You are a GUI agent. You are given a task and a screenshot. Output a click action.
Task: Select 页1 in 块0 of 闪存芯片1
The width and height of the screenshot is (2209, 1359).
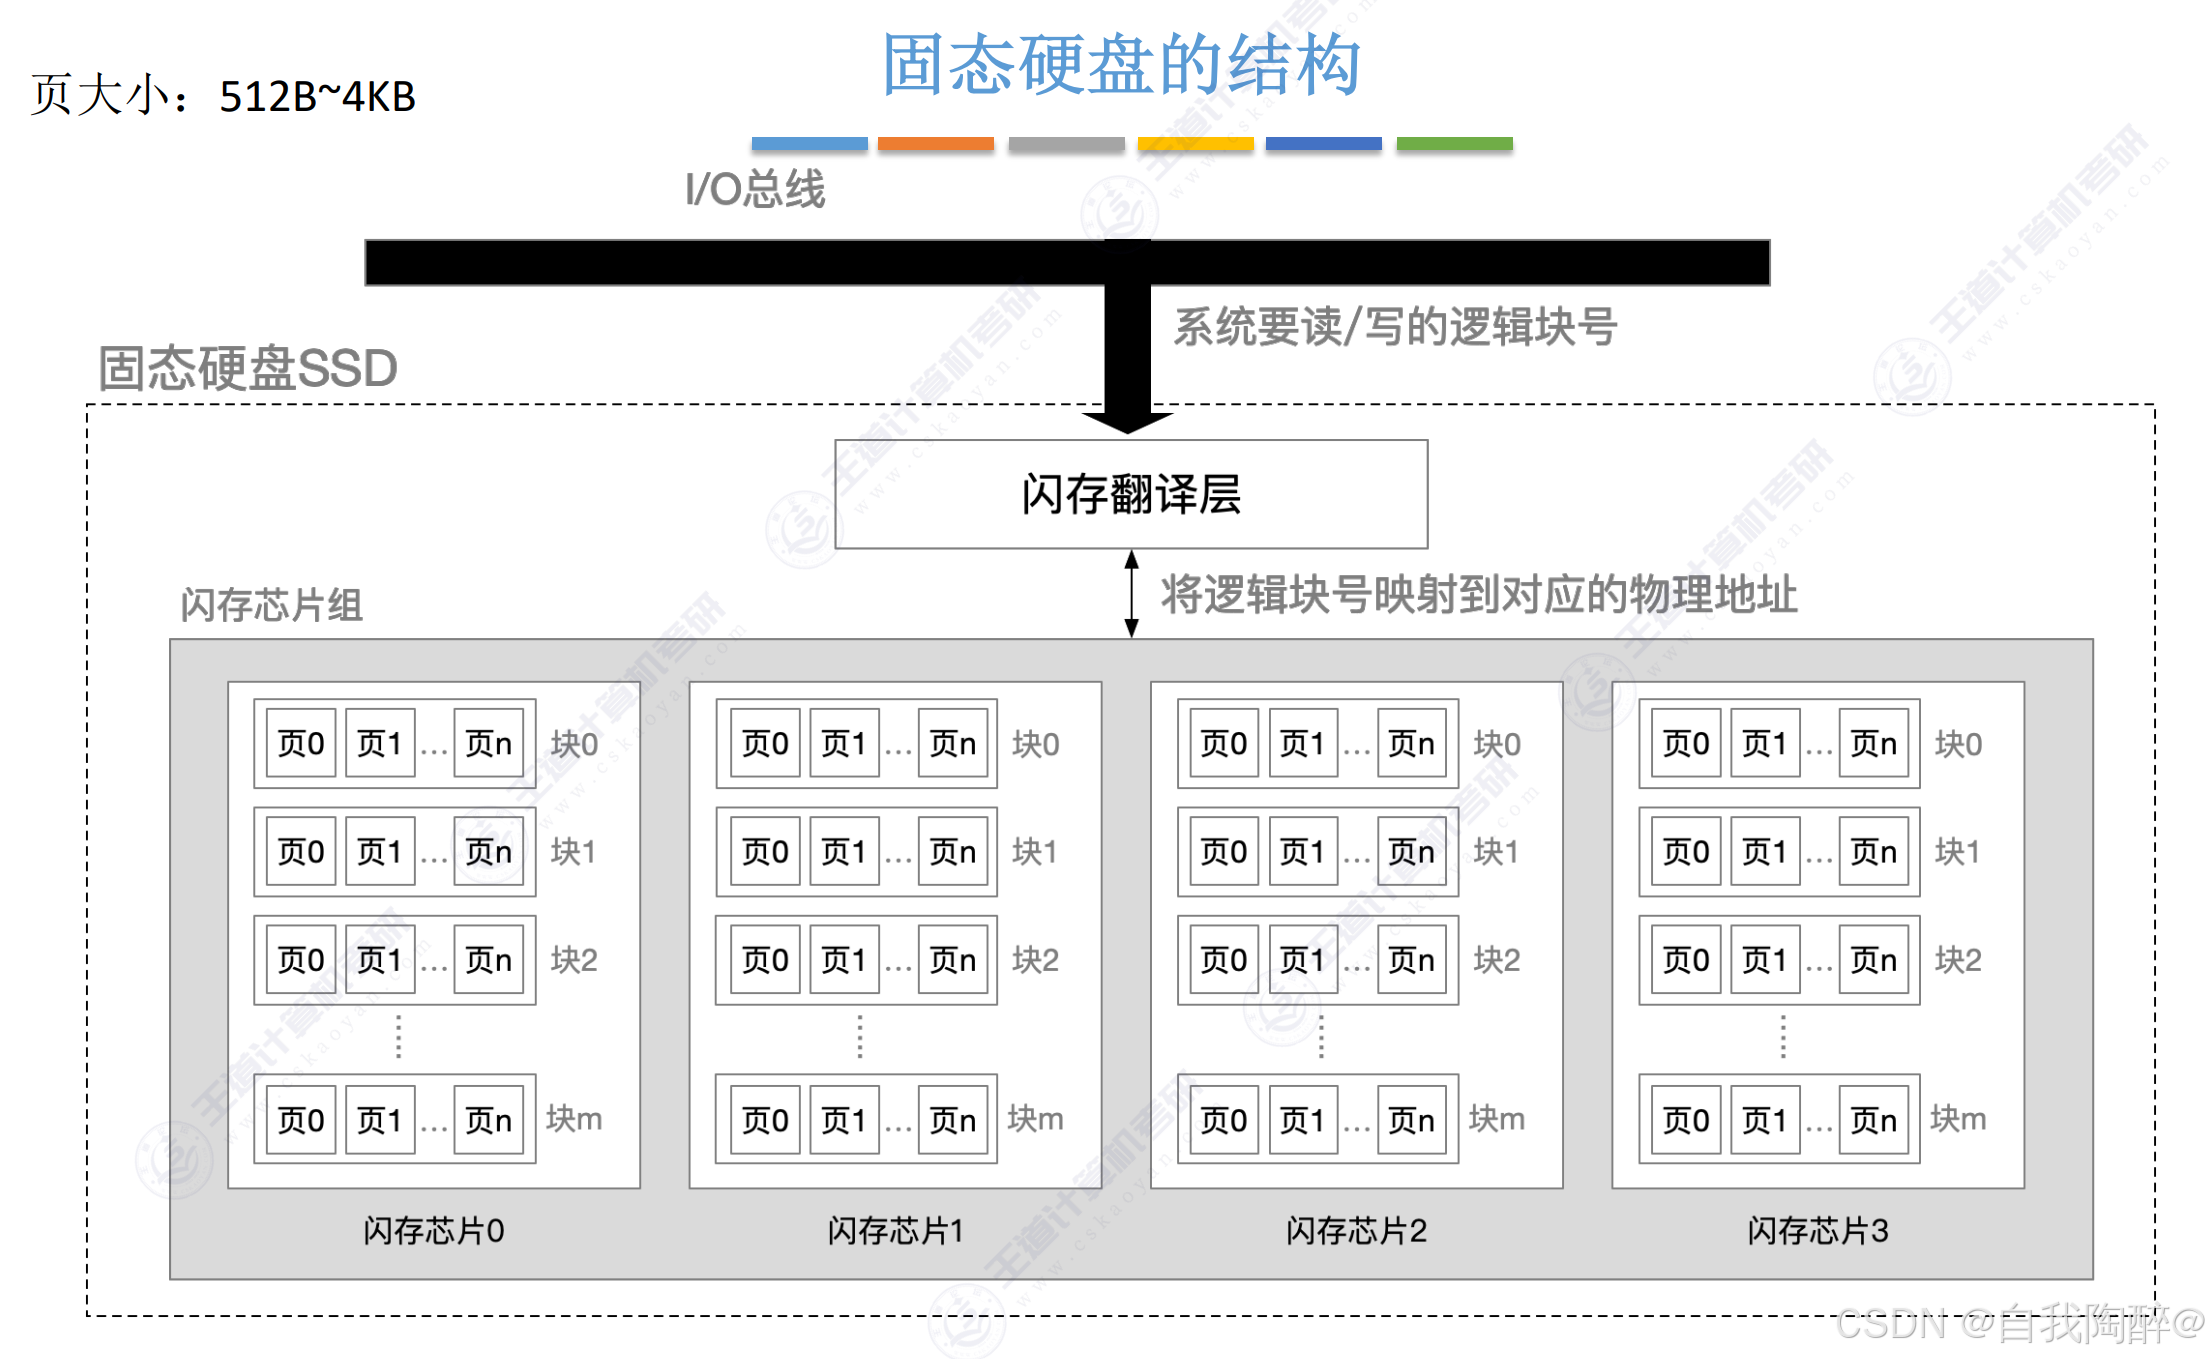[843, 743]
